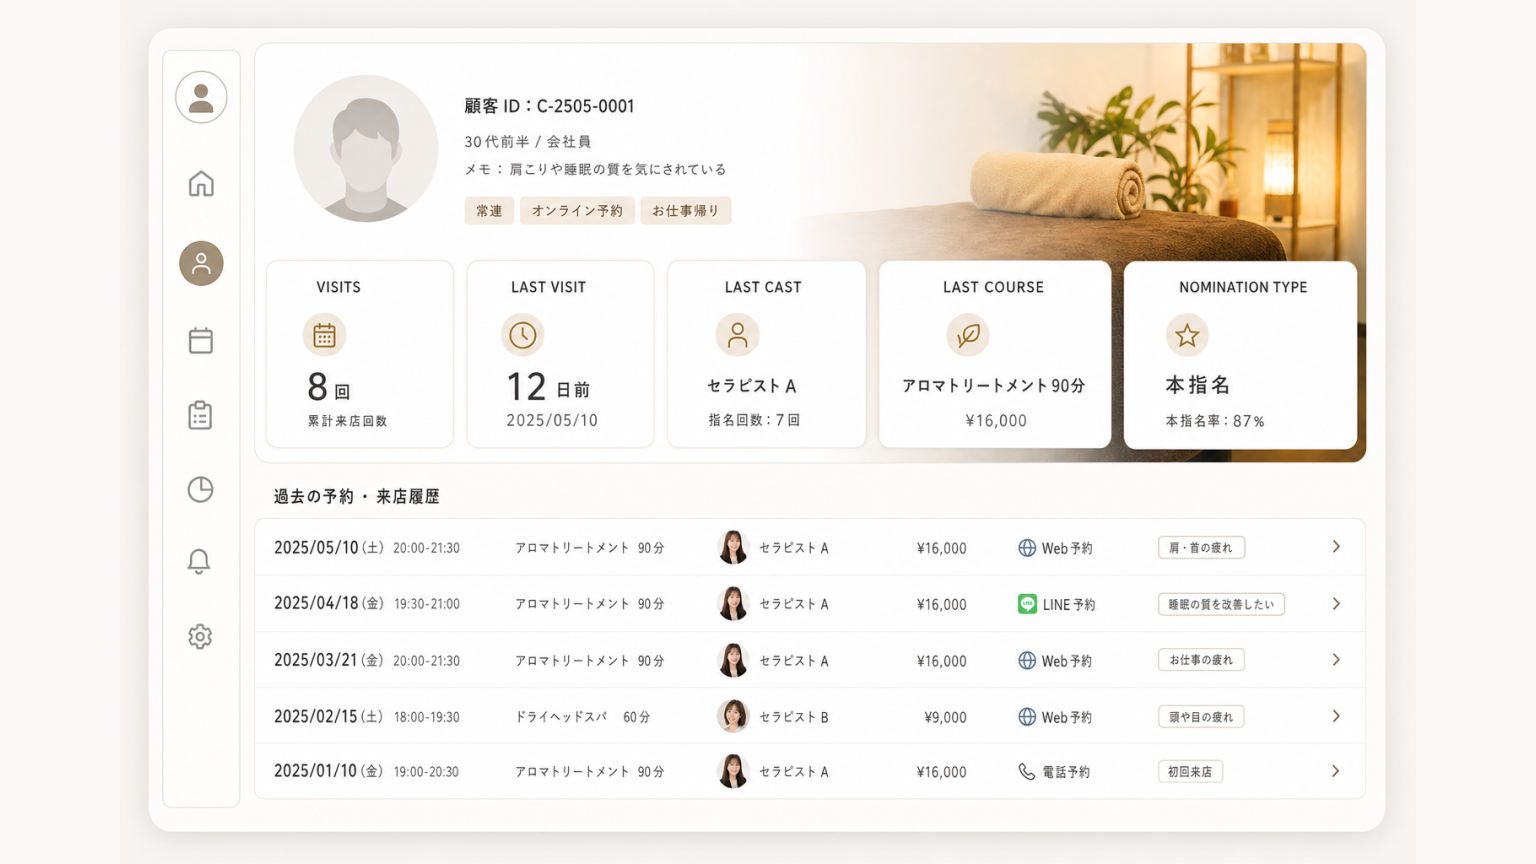Click the customer ID C-2505-0001
The width and height of the screenshot is (1536, 864).
549,106
